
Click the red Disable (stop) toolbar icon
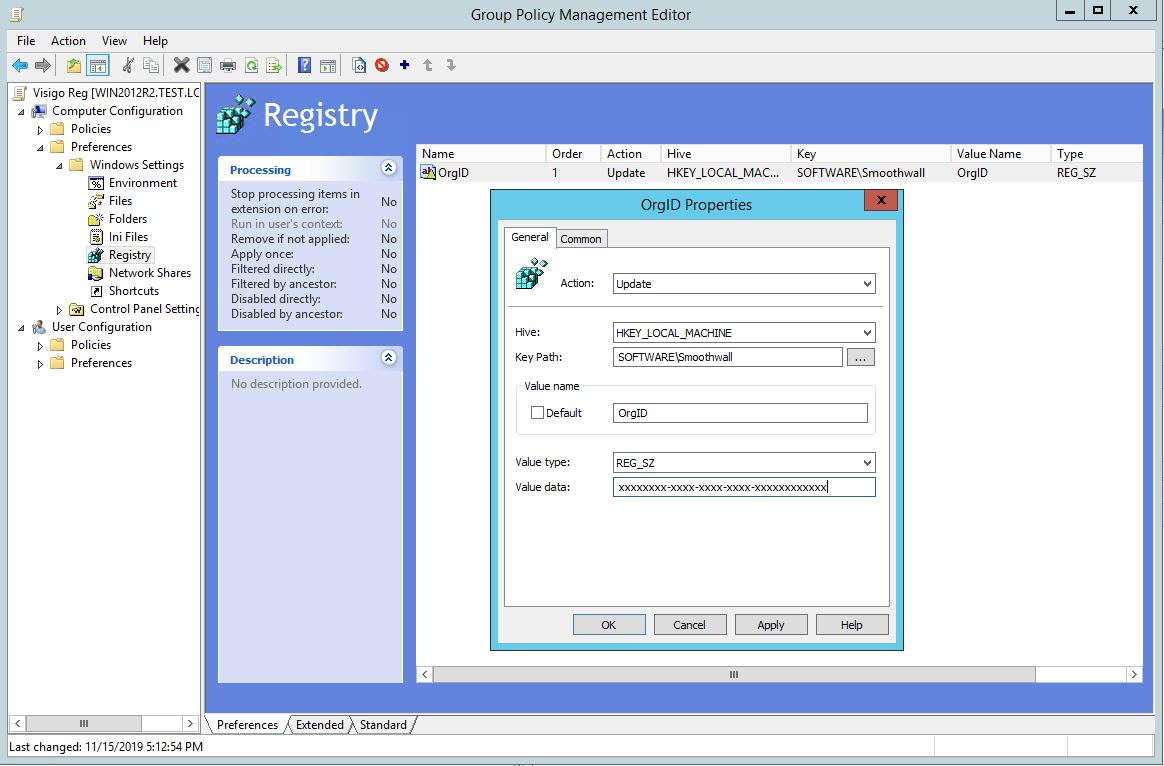383,64
